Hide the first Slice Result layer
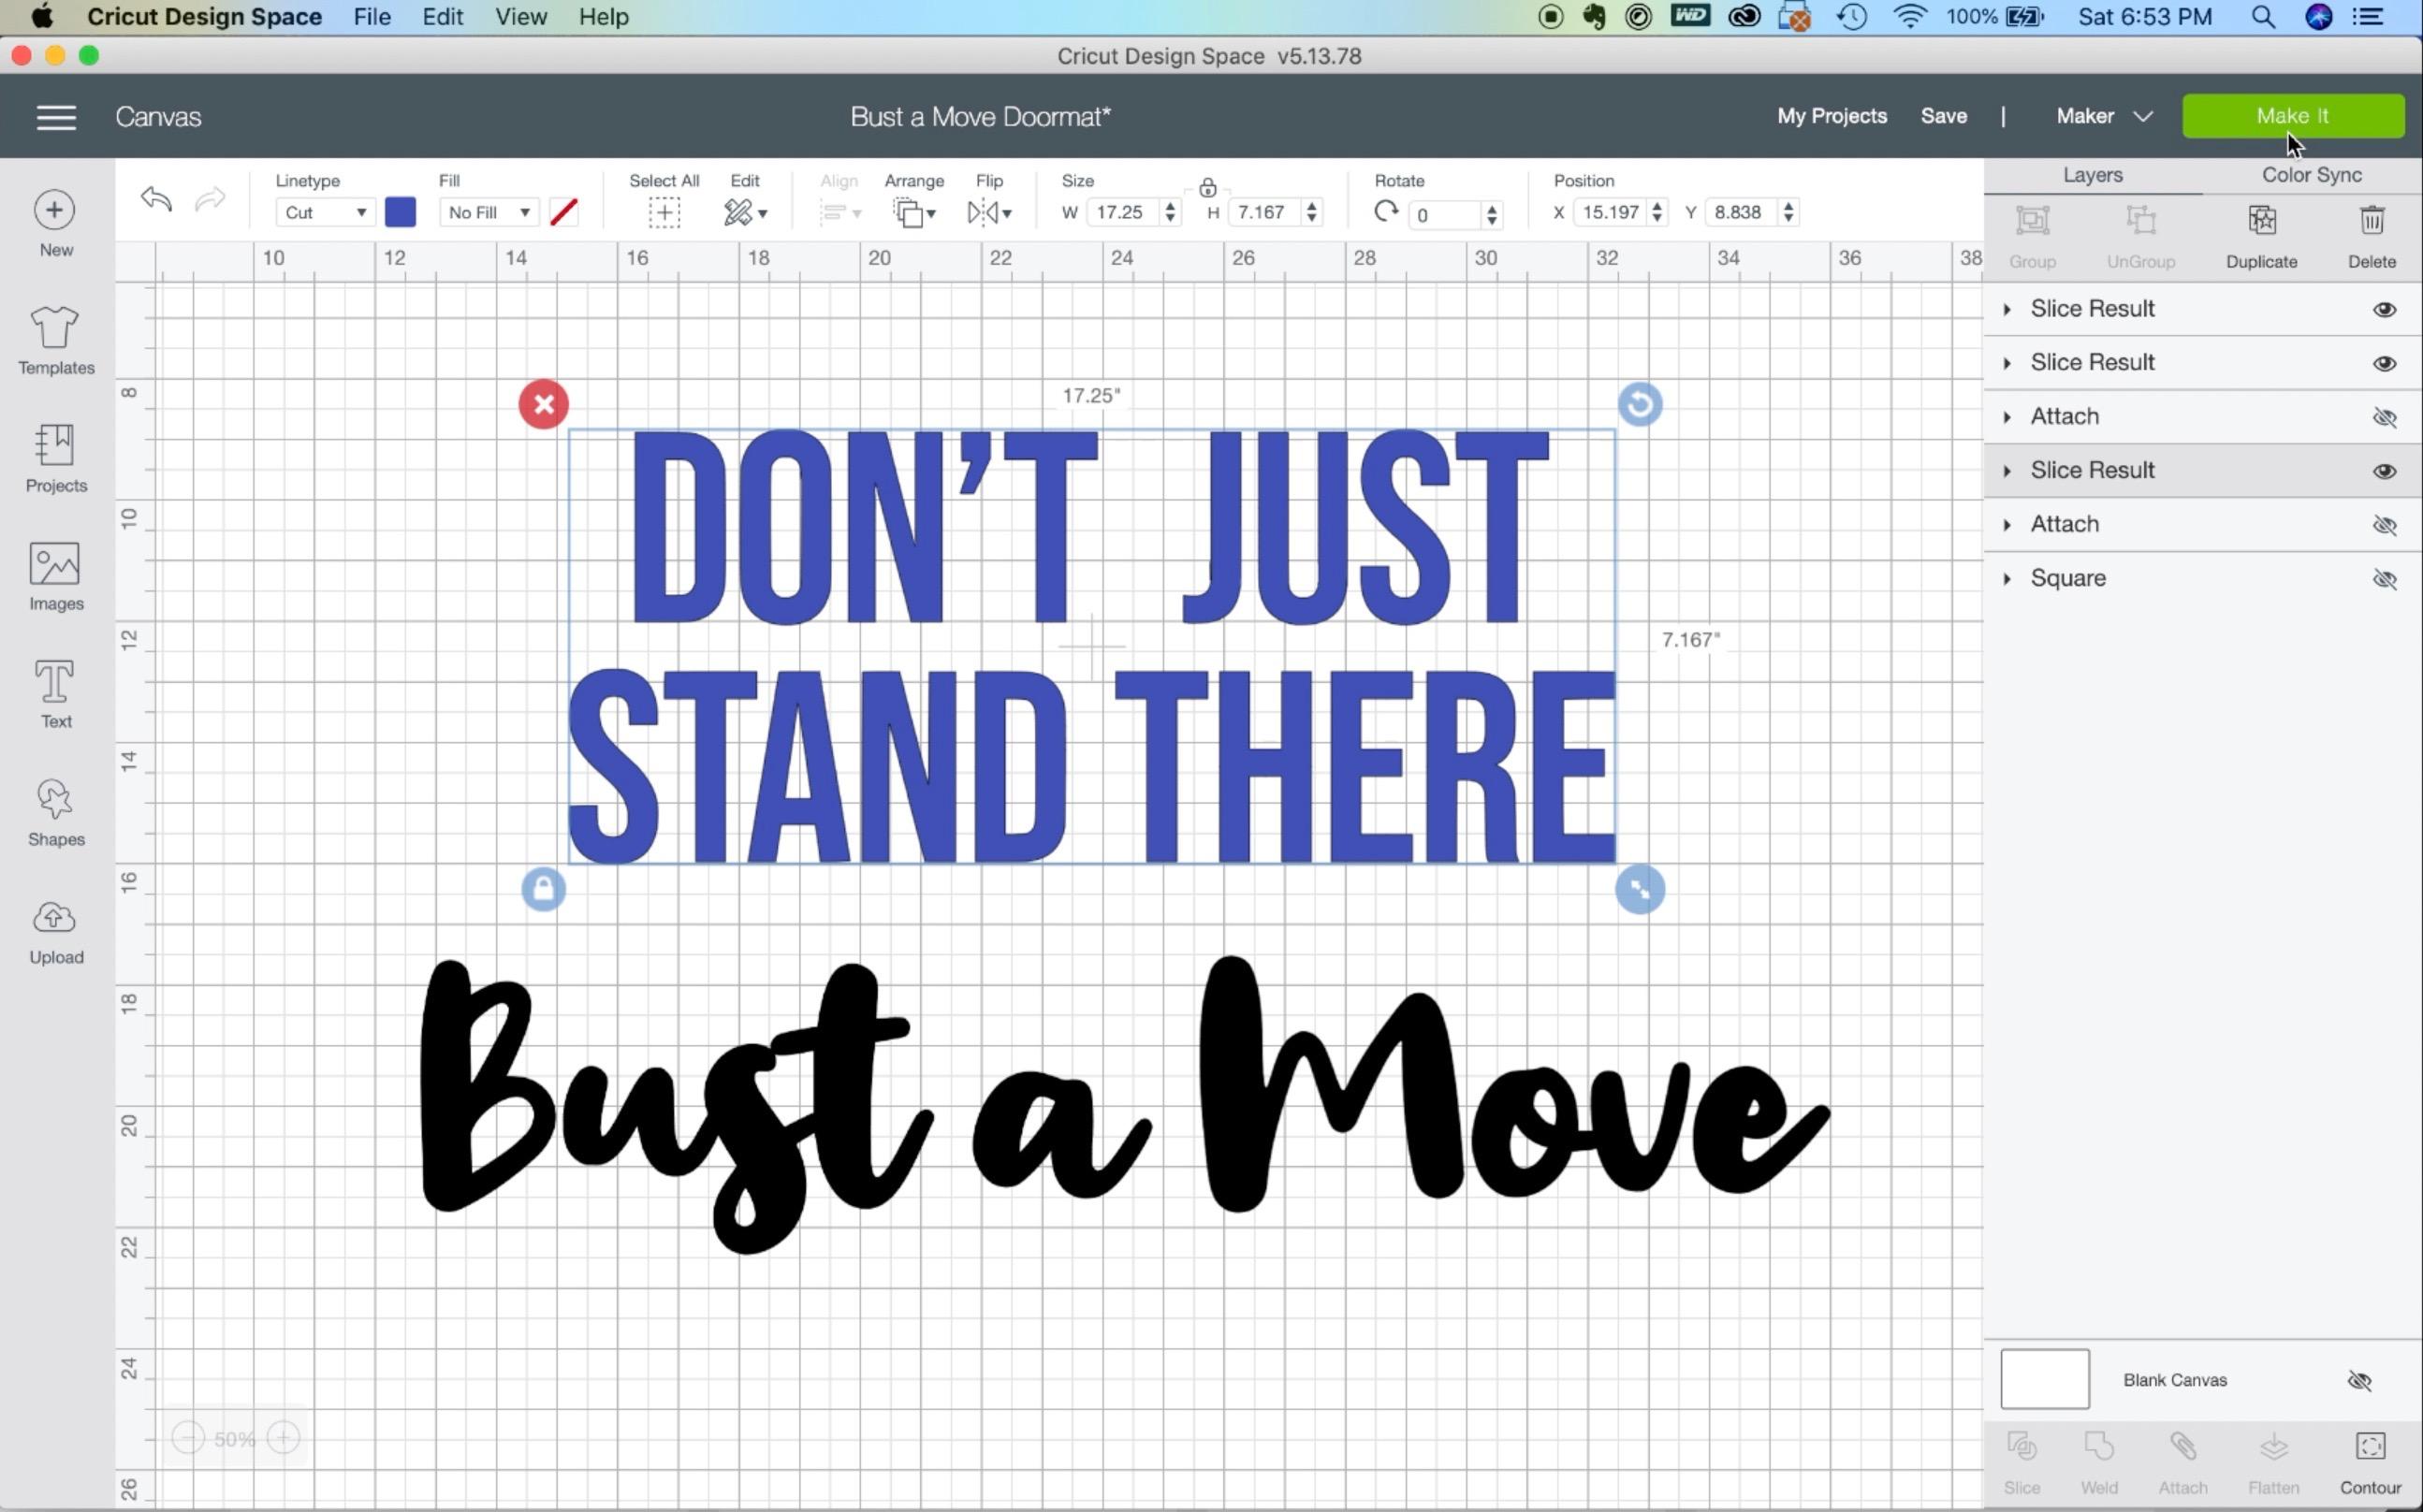 pyautogui.click(x=2384, y=309)
